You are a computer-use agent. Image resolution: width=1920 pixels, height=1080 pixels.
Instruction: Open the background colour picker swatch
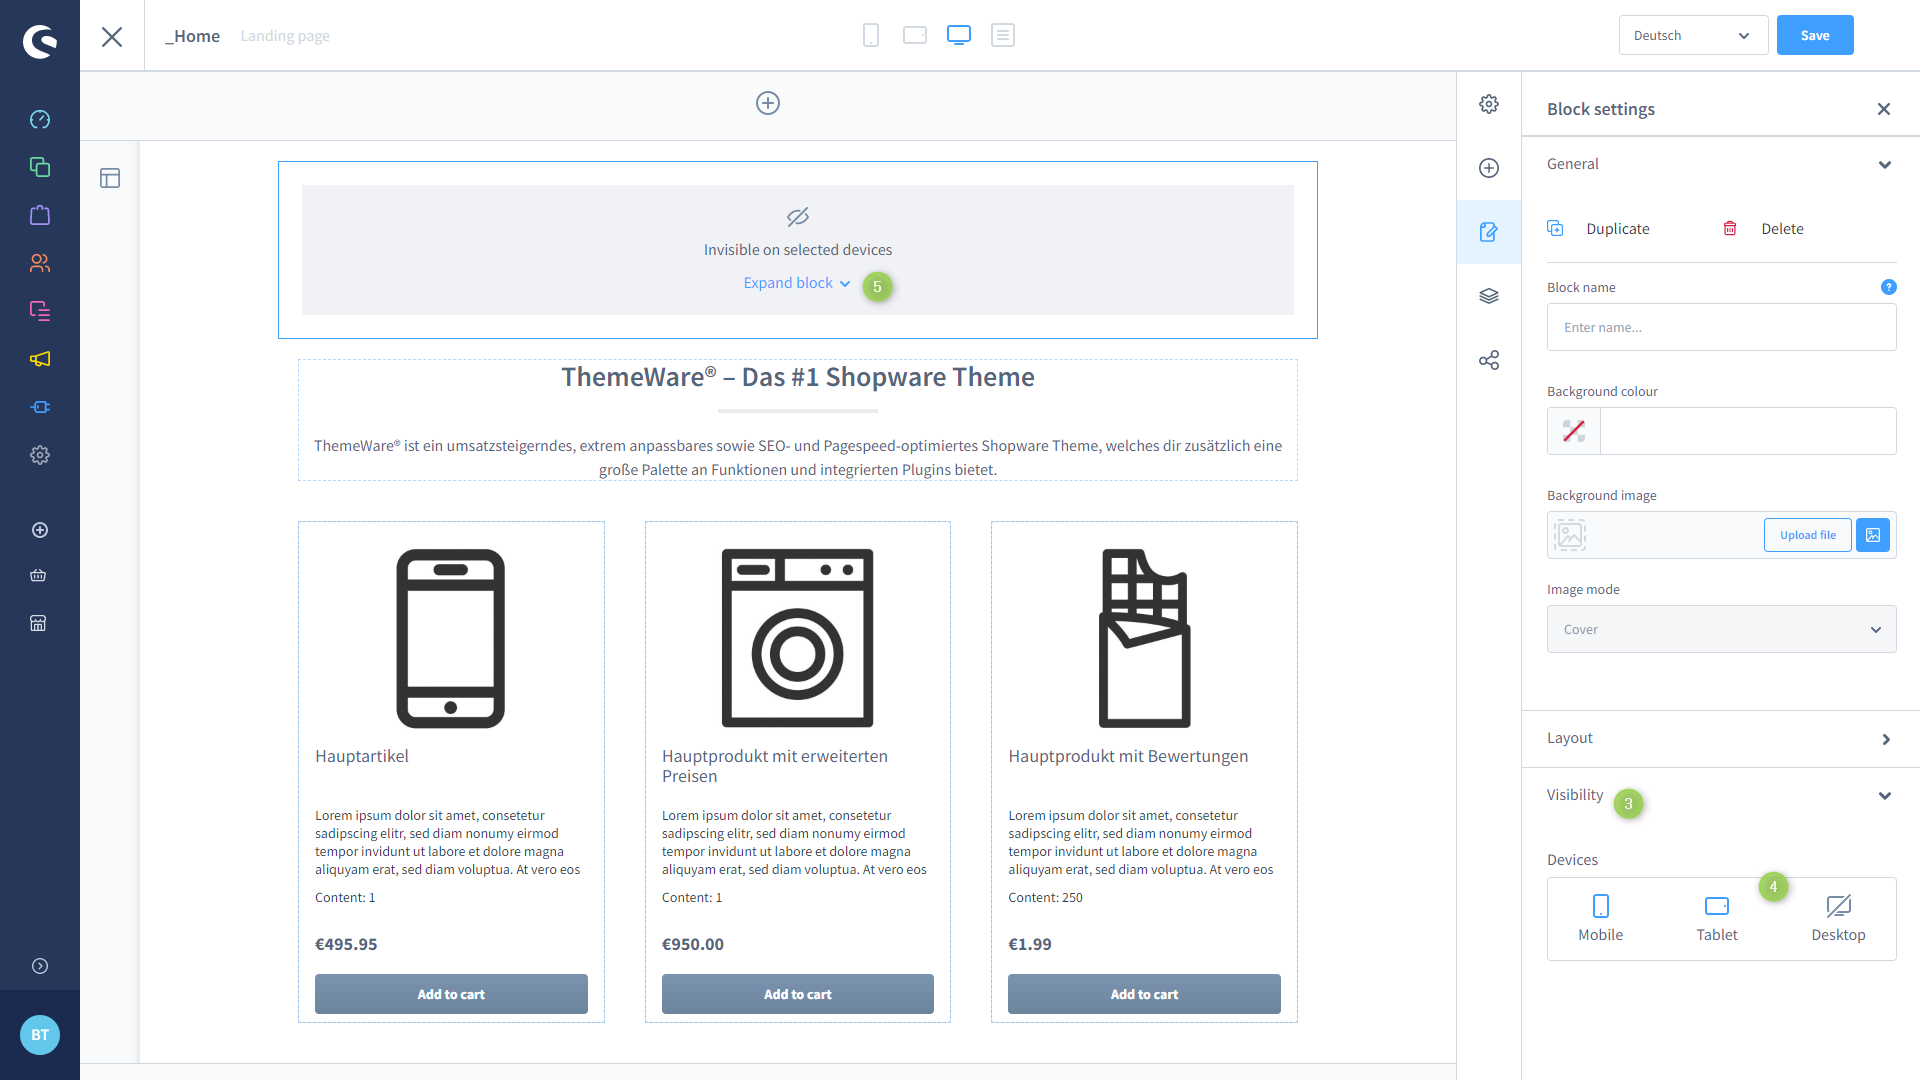point(1574,431)
